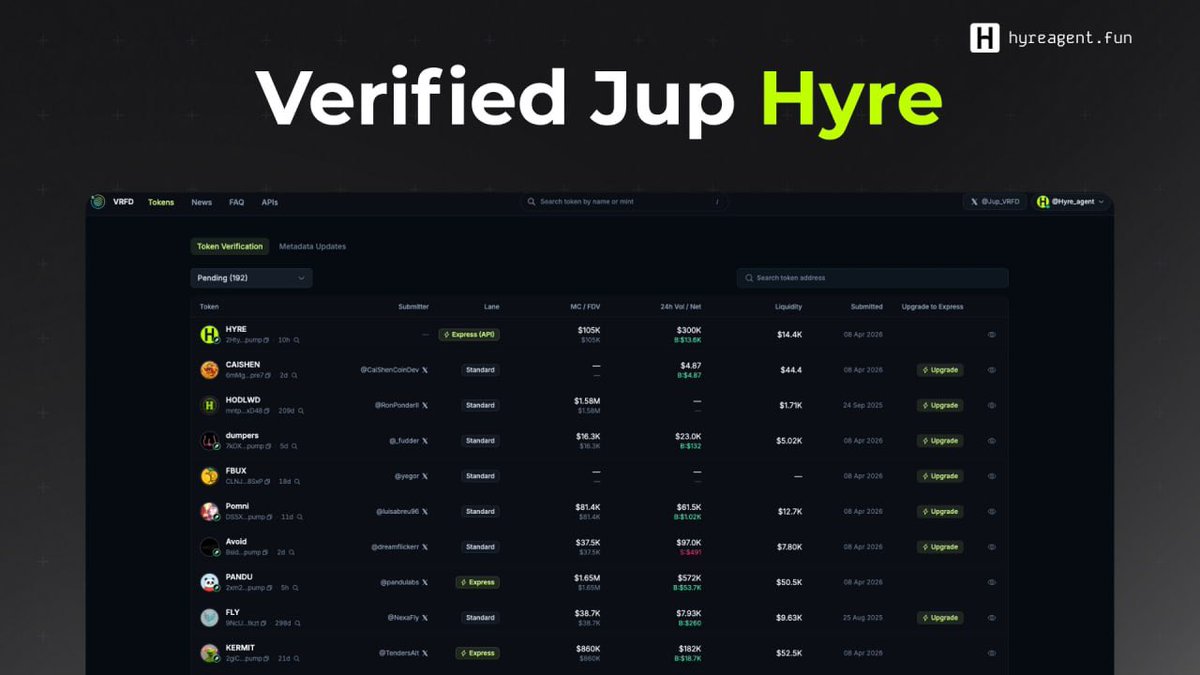Image resolution: width=1200 pixels, height=675 pixels.
Task: Copy the dumpers mint address icon
Action: click(267, 446)
